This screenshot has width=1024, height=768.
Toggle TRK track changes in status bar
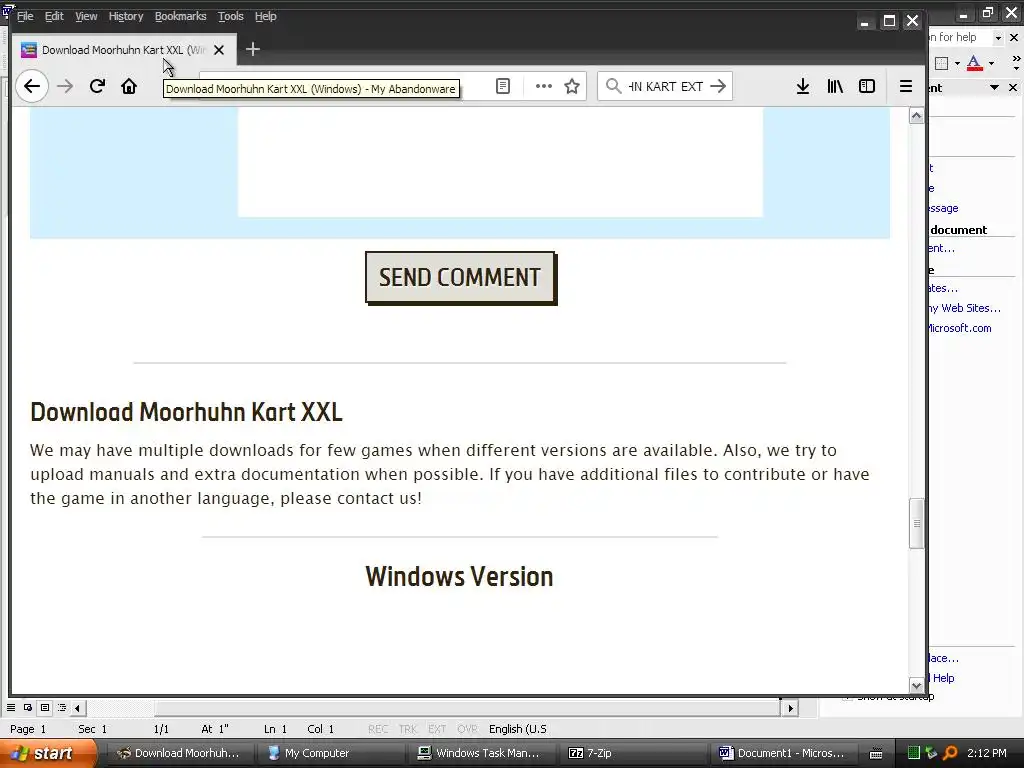tap(408, 729)
